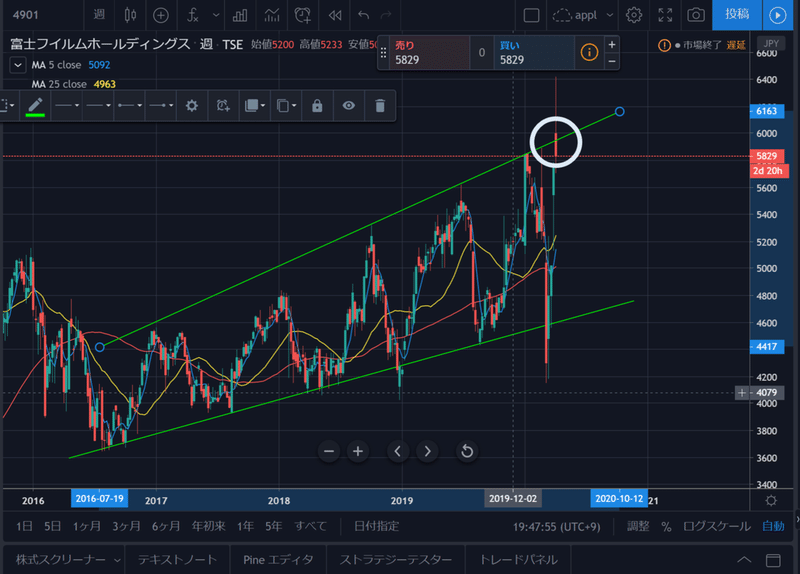Open the weekly interval selector 週
The image size is (800, 574).
click(99, 15)
